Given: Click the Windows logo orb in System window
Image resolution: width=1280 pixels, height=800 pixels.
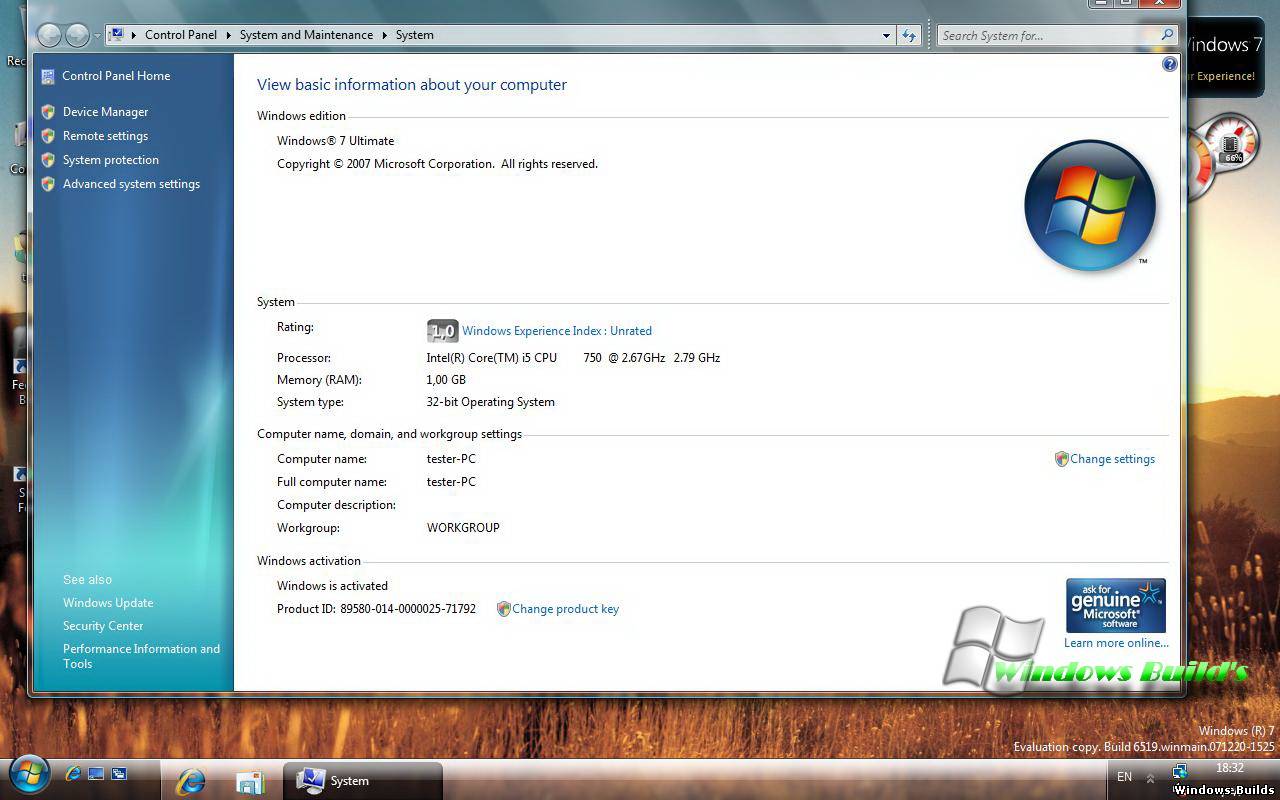Looking at the screenshot, I should 1090,205.
